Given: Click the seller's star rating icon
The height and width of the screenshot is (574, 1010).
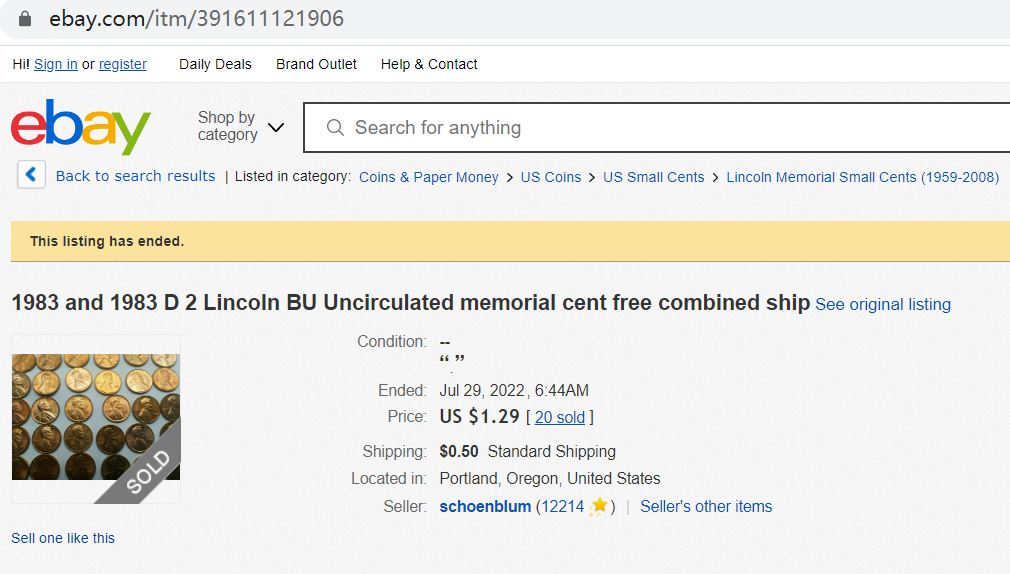Looking at the screenshot, I should [599, 506].
